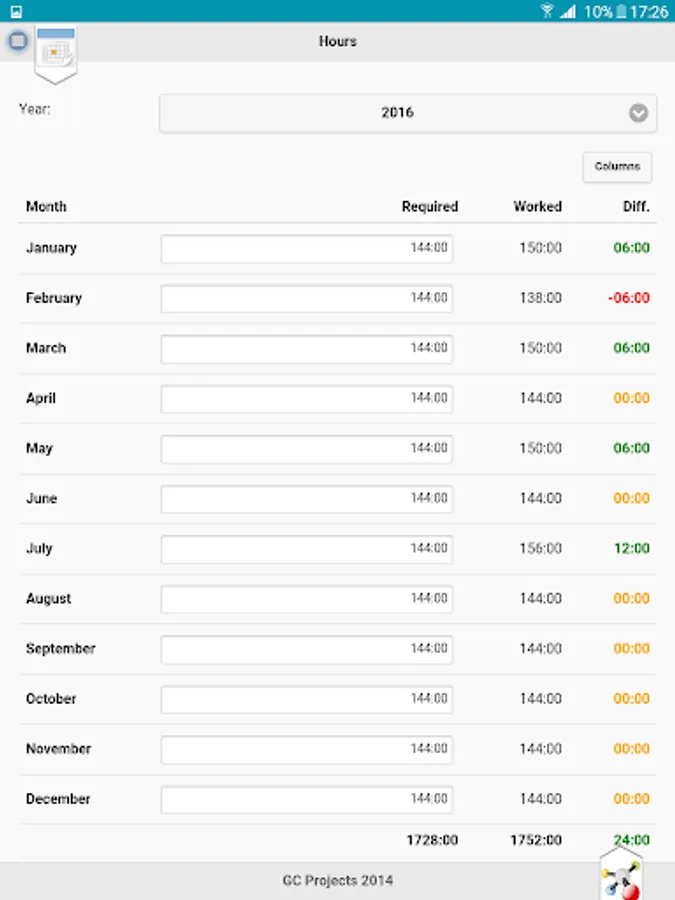Expand year selector using the arrow chevron
Image resolution: width=675 pixels, height=900 pixels.
coord(638,113)
